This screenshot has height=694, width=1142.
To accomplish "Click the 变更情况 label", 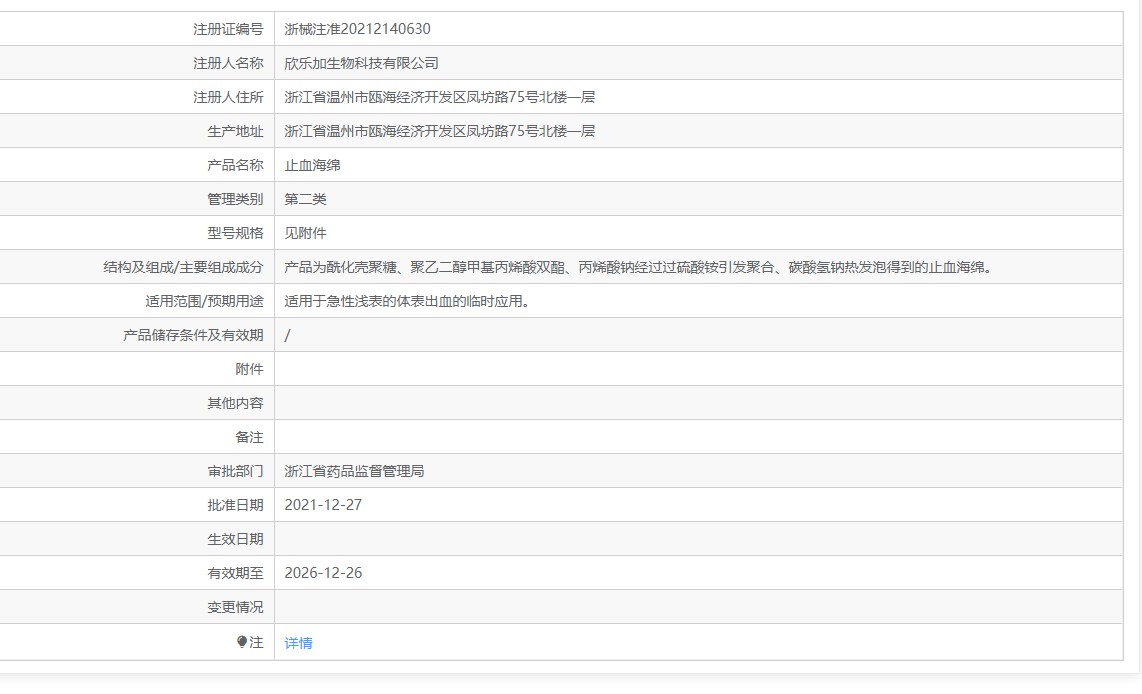I will (x=235, y=607).
